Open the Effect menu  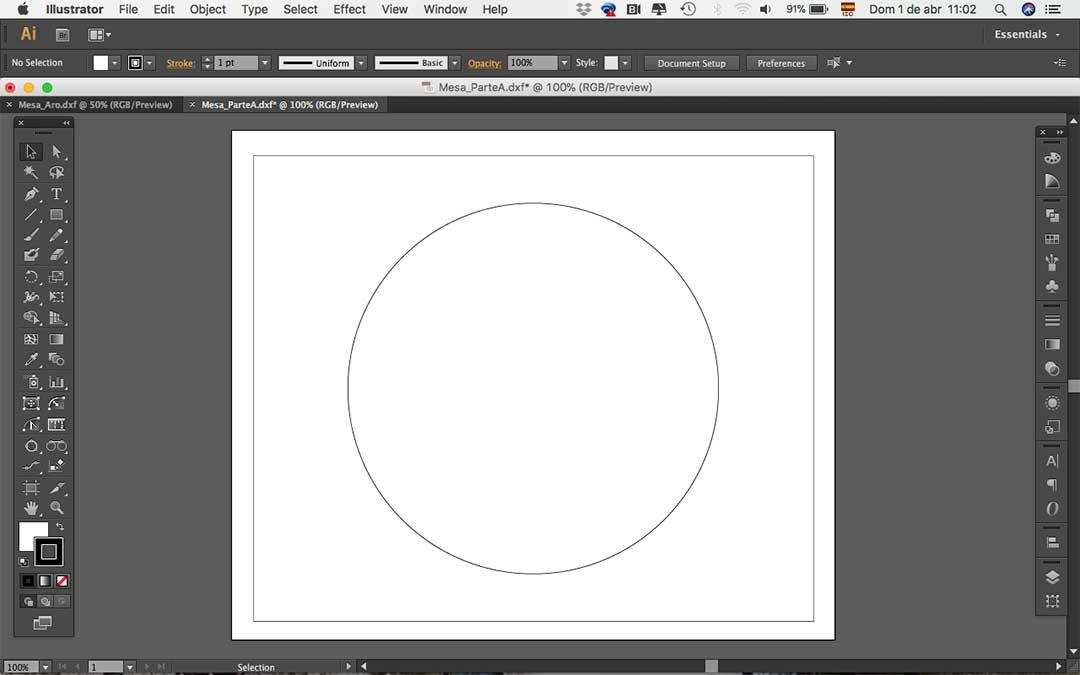coord(349,9)
